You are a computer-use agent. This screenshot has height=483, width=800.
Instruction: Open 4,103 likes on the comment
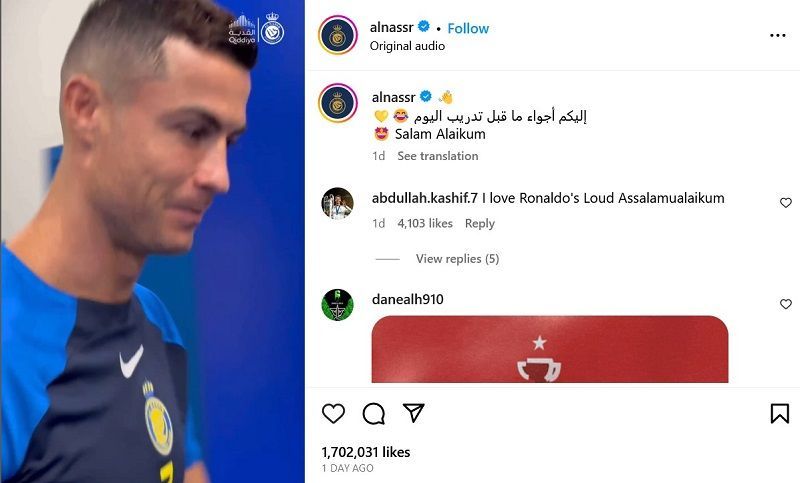[x=425, y=223]
